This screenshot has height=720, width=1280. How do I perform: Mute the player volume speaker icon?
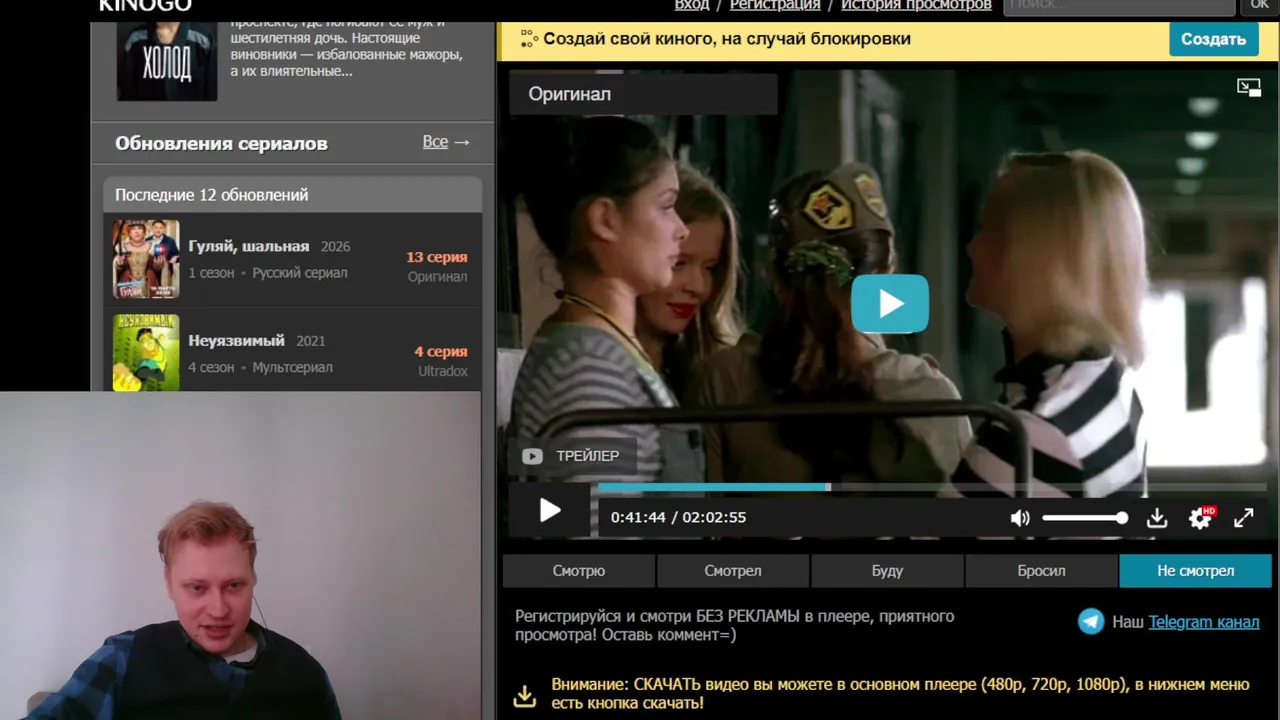pyautogui.click(x=1020, y=518)
